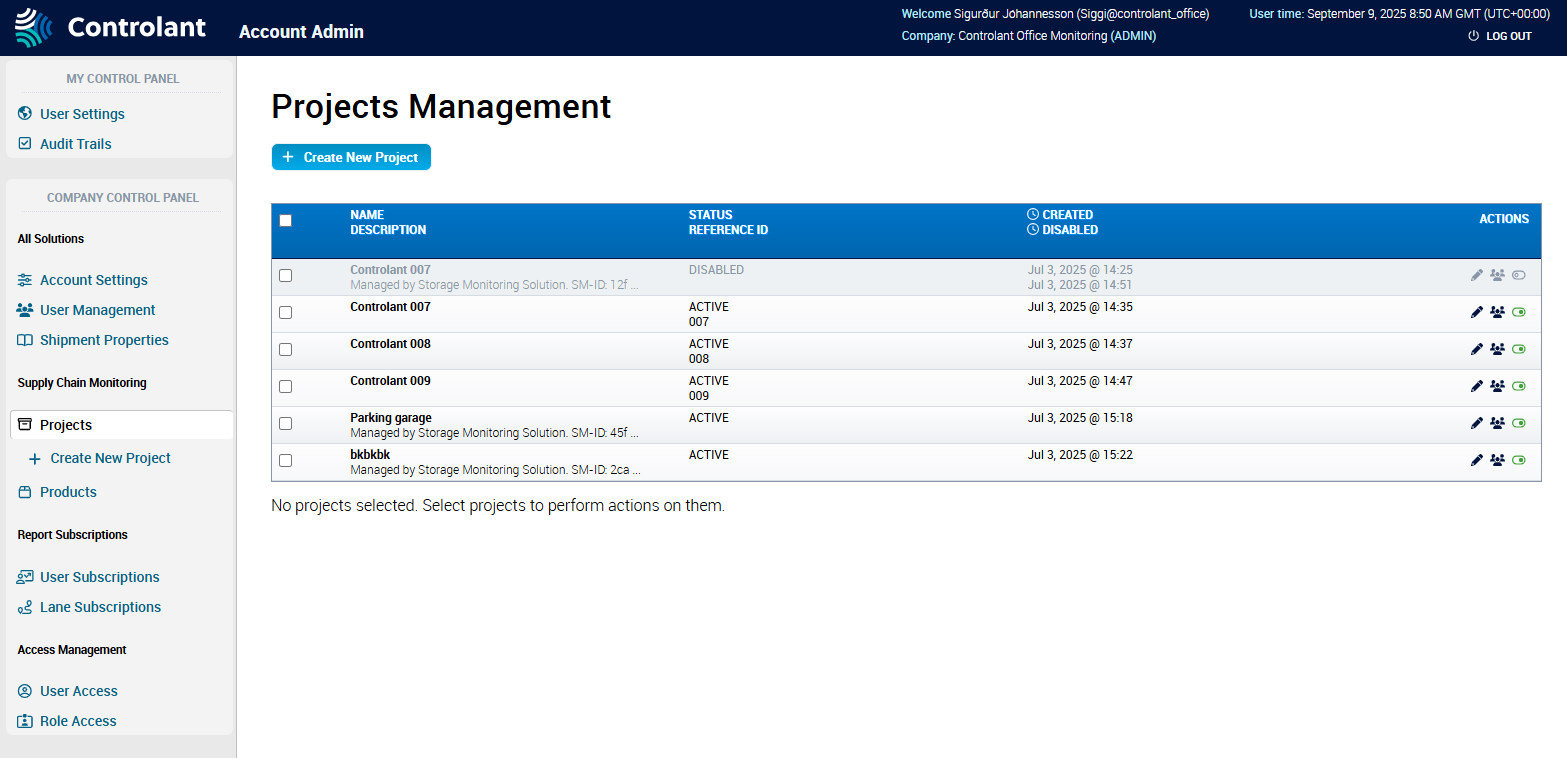This screenshot has height=758, width=1567.
Task: Tick checkbox for active Controlant 007 row
Action: coord(285,312)
